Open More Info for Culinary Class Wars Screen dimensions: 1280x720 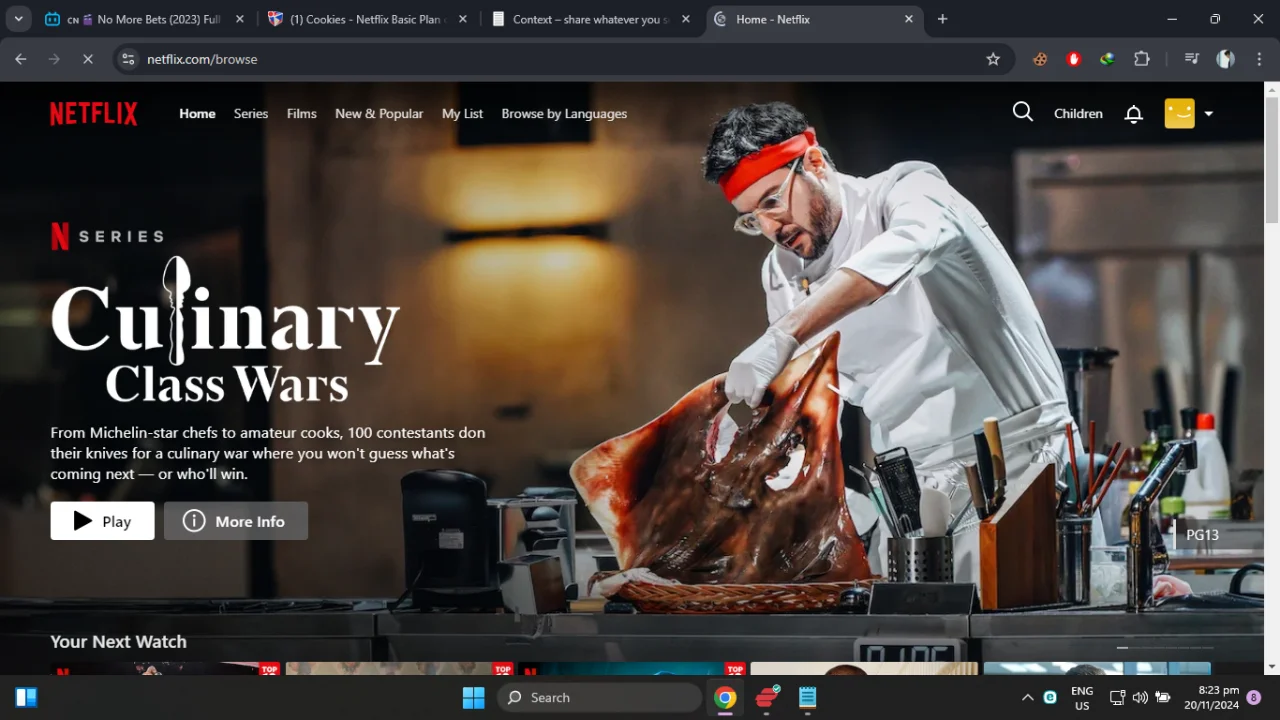pos(236,521)
